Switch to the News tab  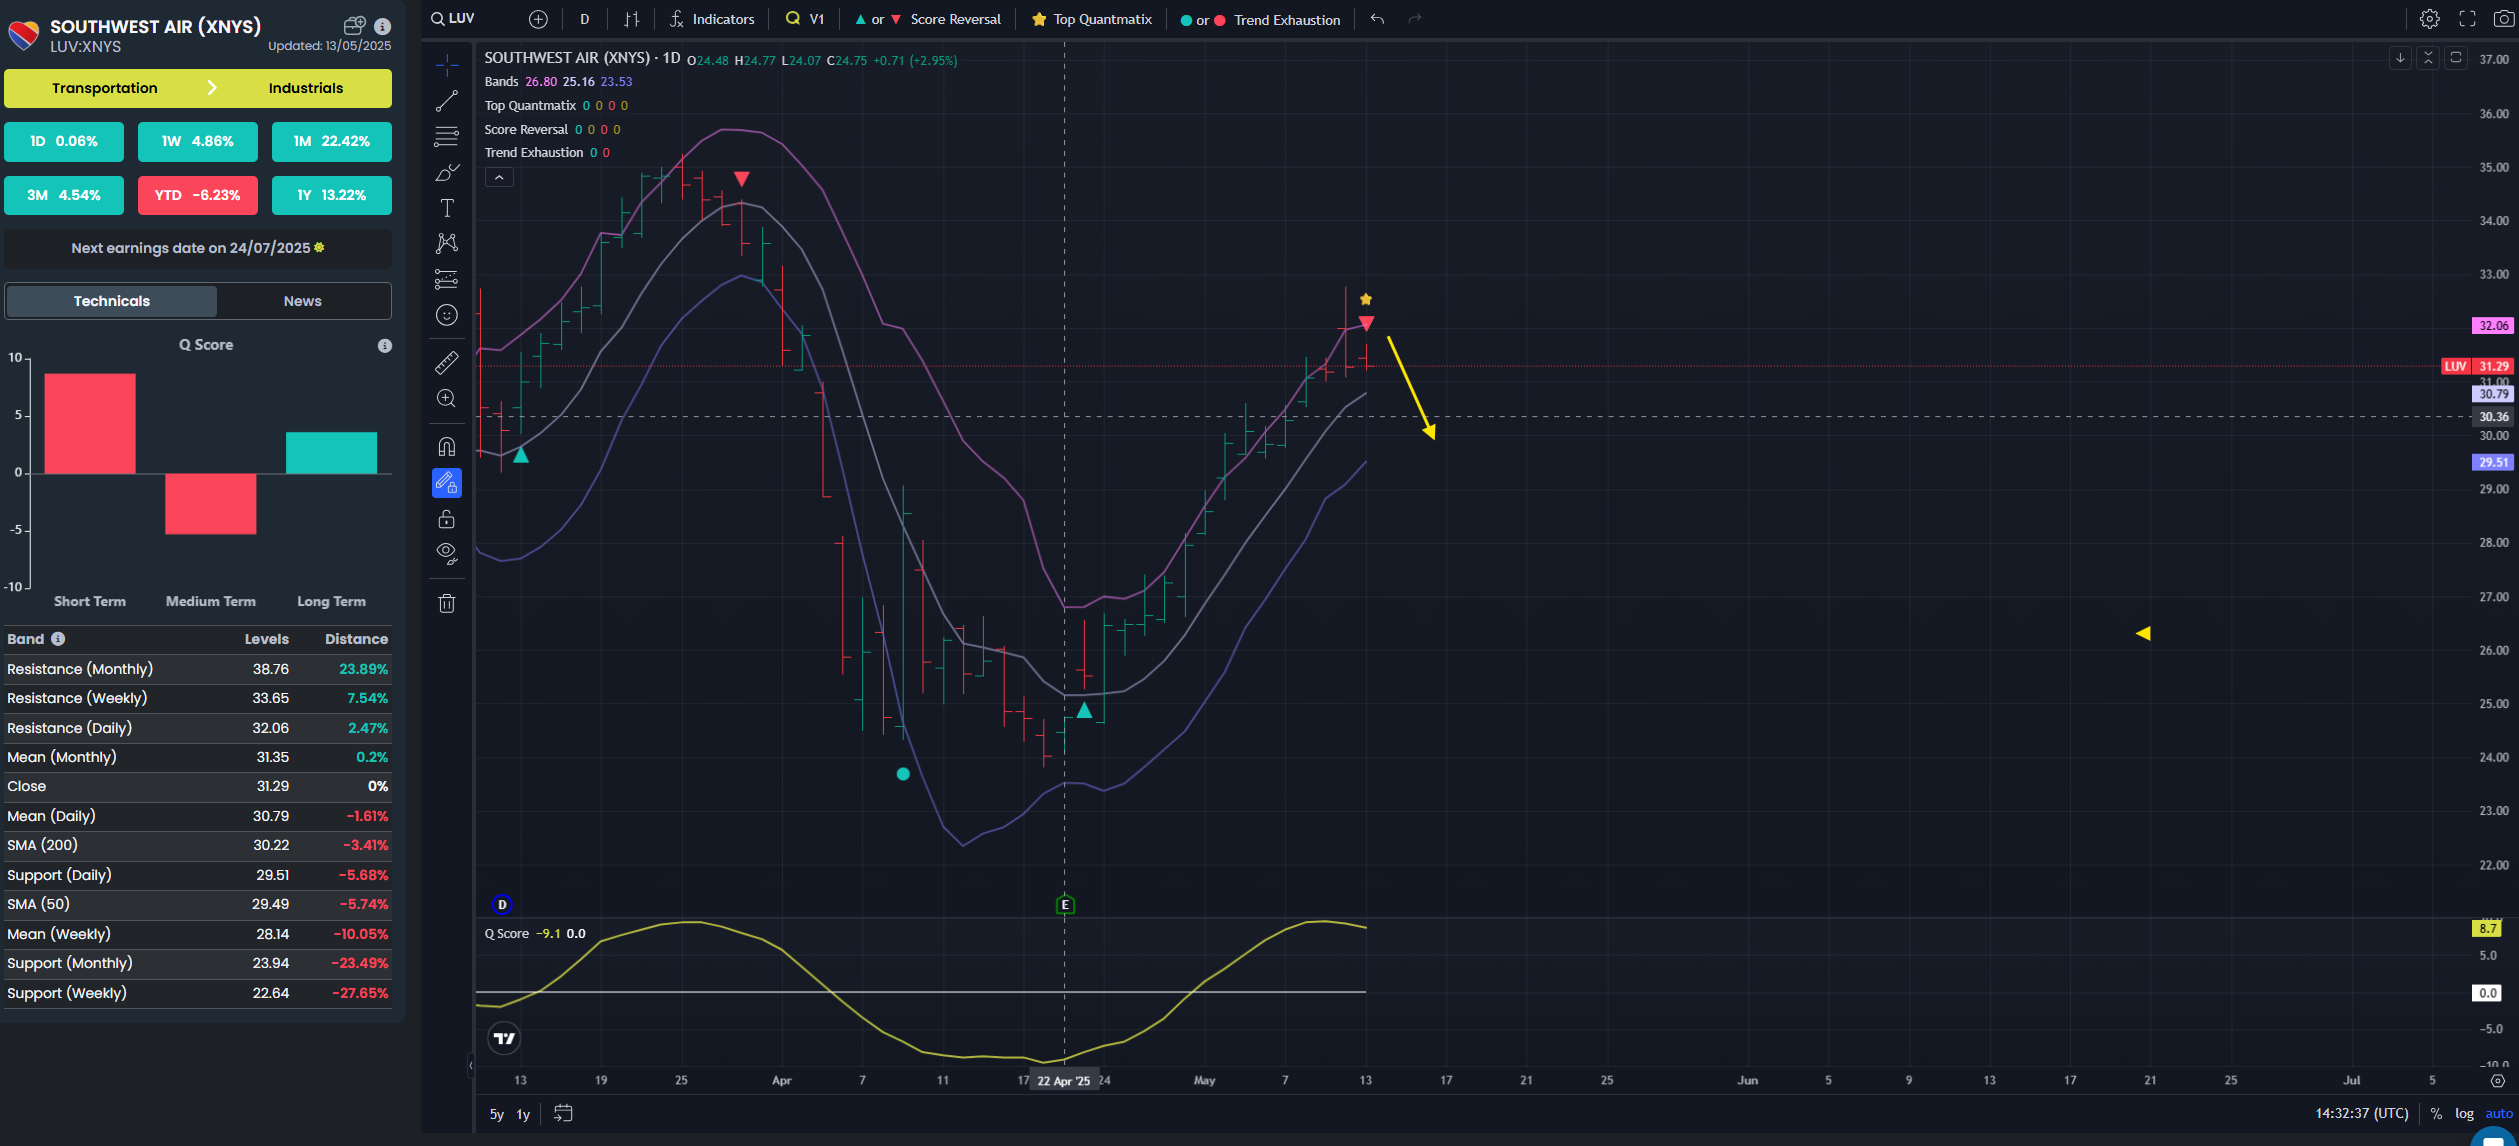tap(302, 301)
